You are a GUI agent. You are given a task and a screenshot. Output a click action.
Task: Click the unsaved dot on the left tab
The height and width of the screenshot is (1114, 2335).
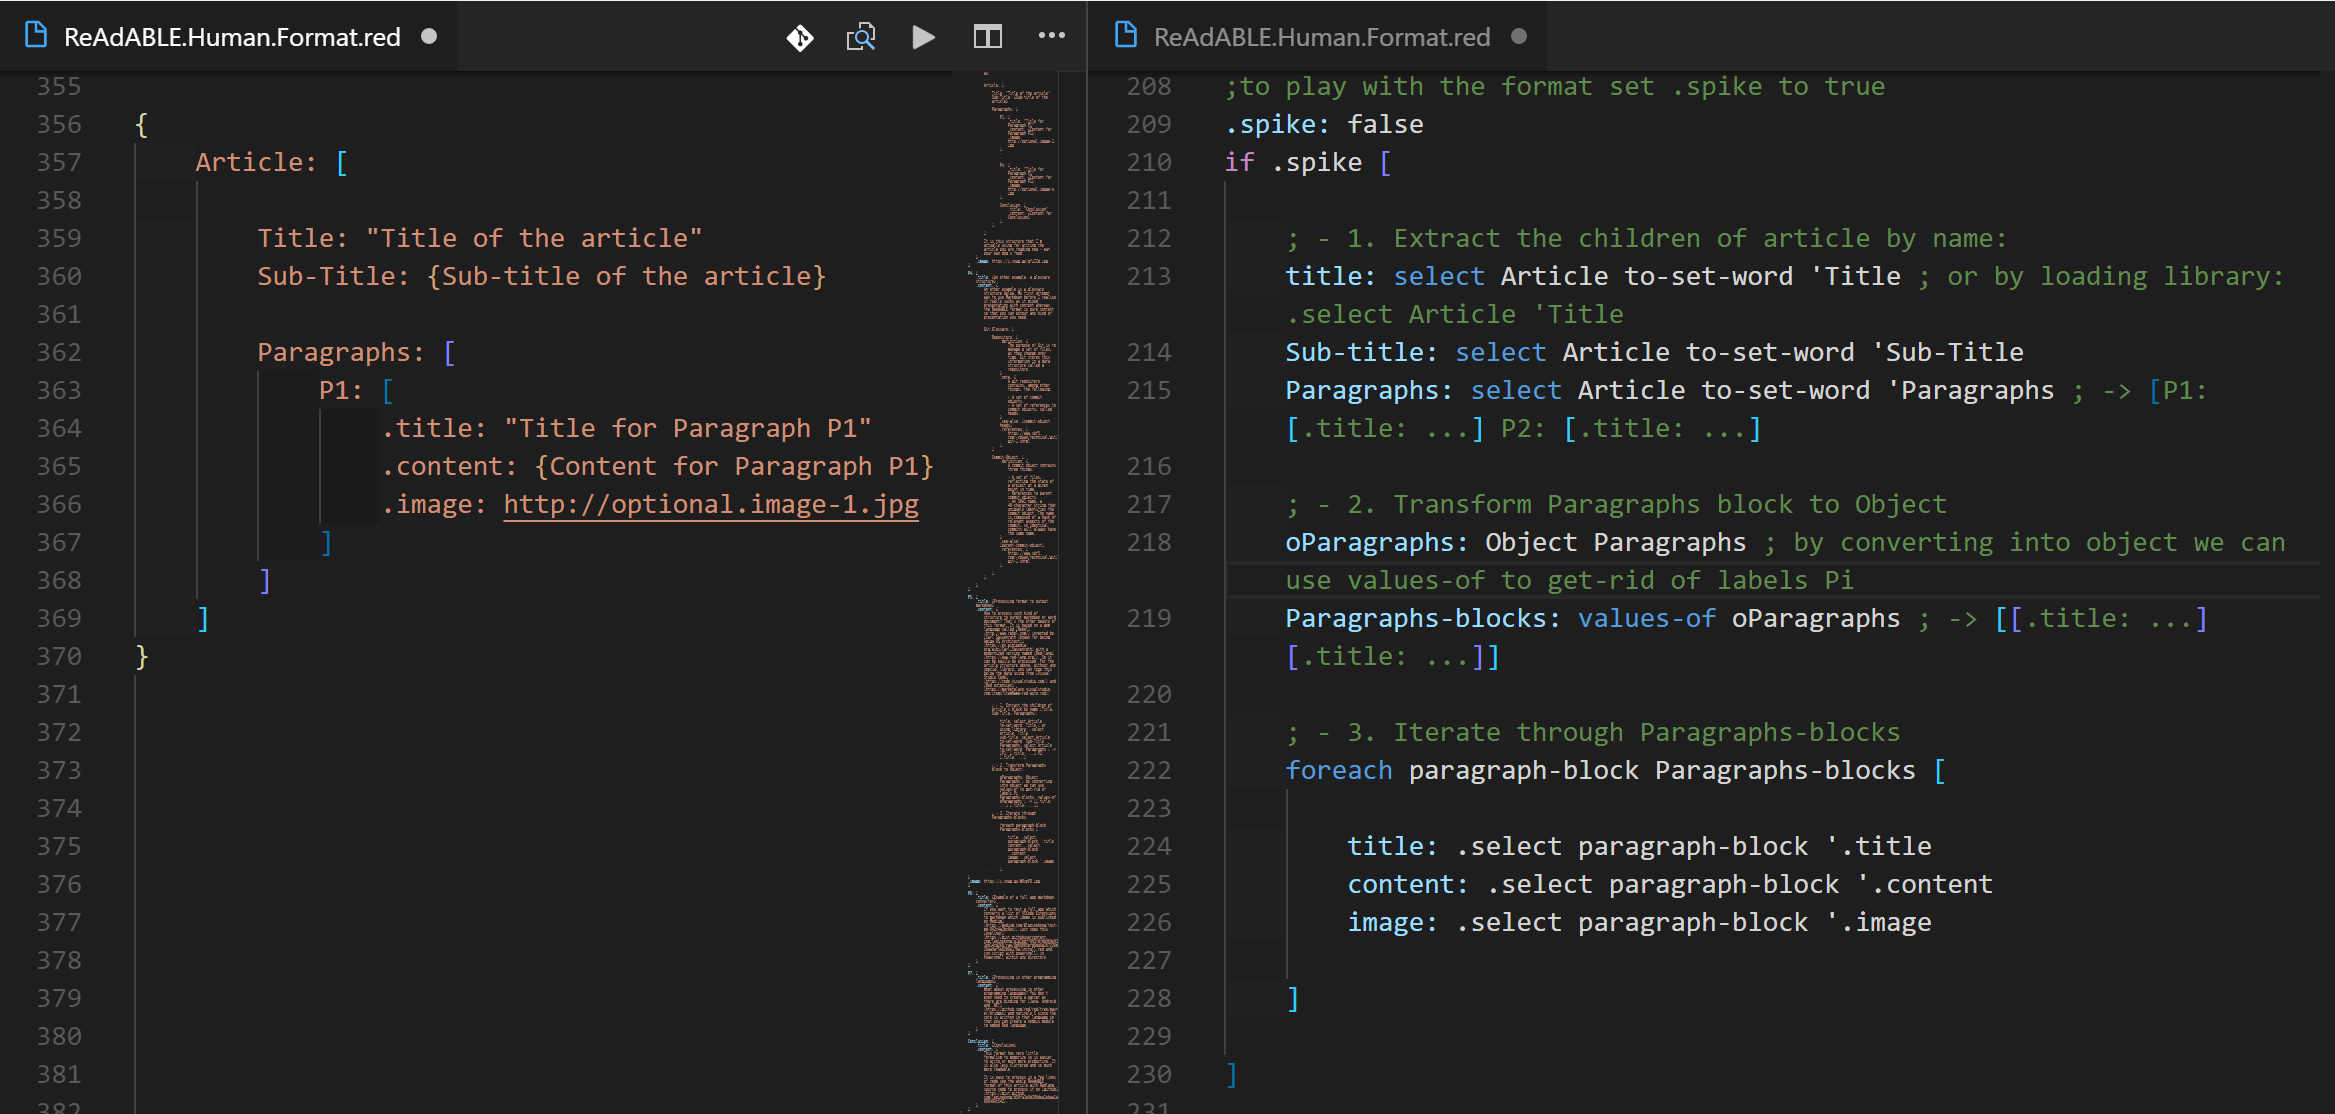429,36
